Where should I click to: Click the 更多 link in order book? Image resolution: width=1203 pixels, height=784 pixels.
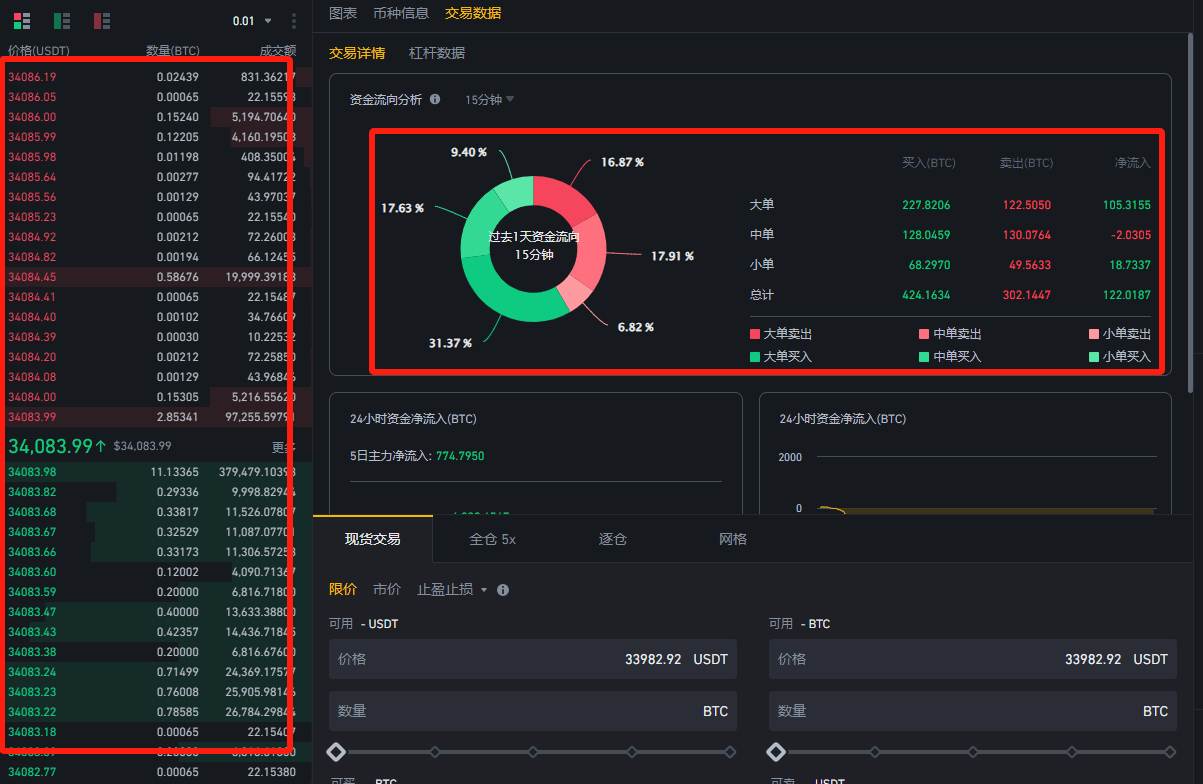click(283, 447)
